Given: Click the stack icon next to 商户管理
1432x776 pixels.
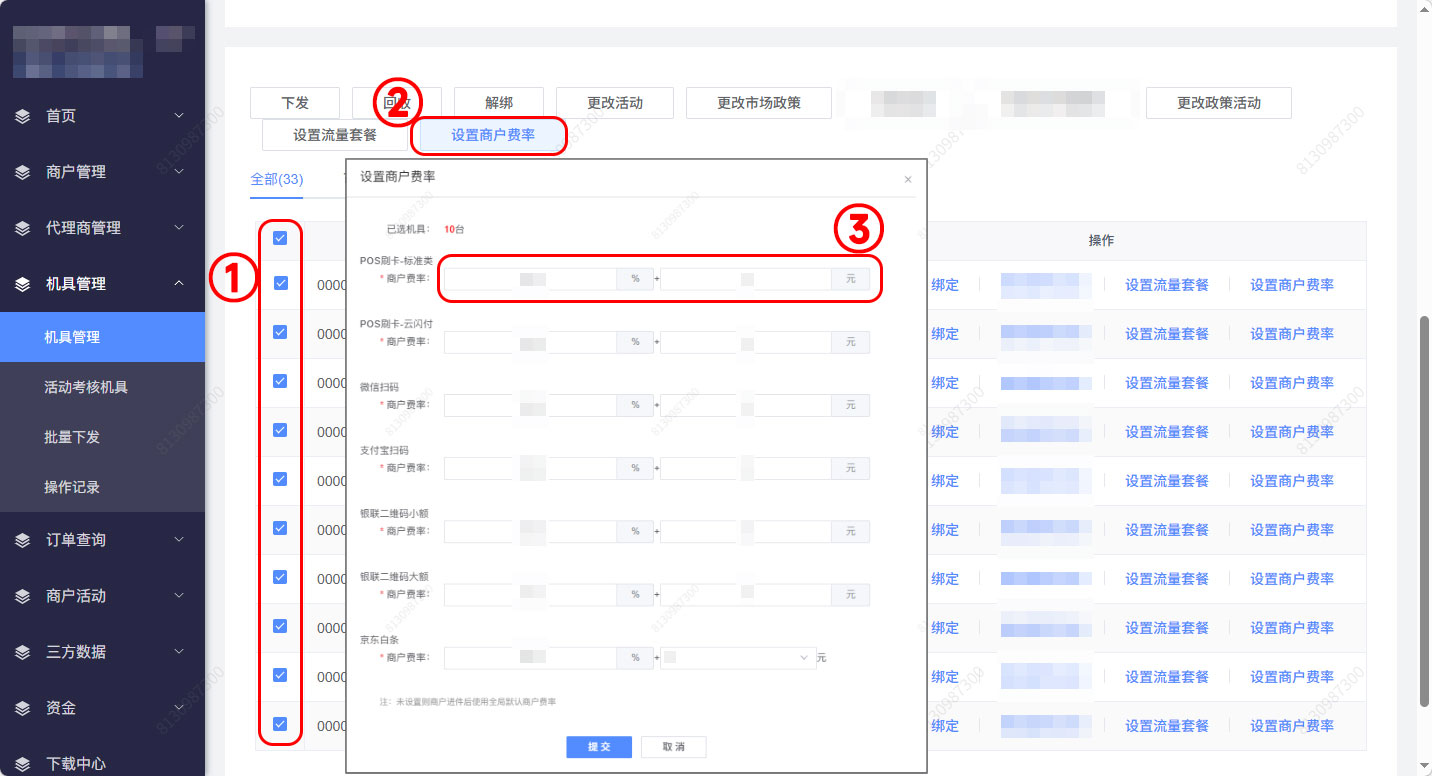Looking at the screenshot, I should [23, 172].
